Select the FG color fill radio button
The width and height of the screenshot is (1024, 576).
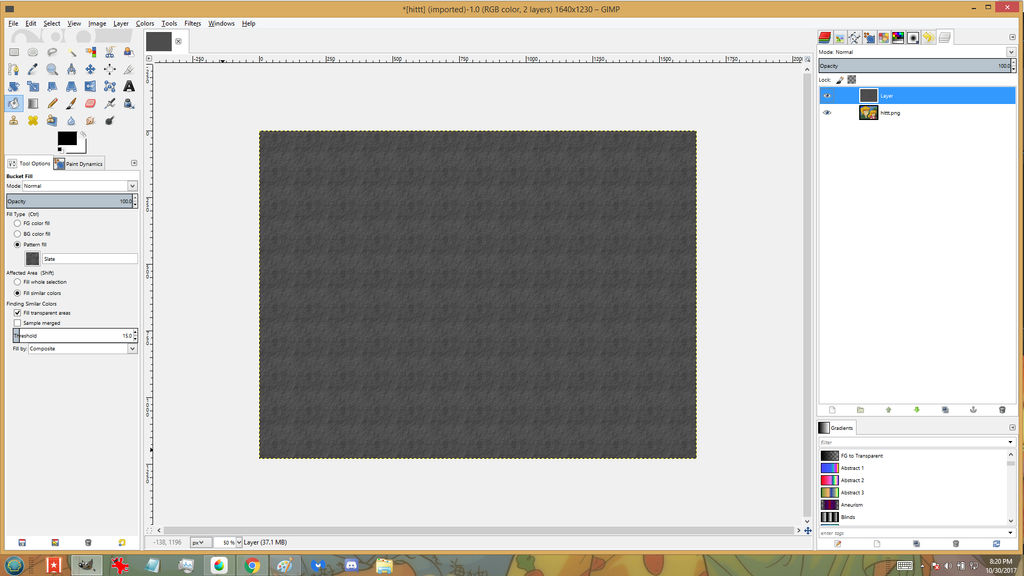click(x=18, y=223)
